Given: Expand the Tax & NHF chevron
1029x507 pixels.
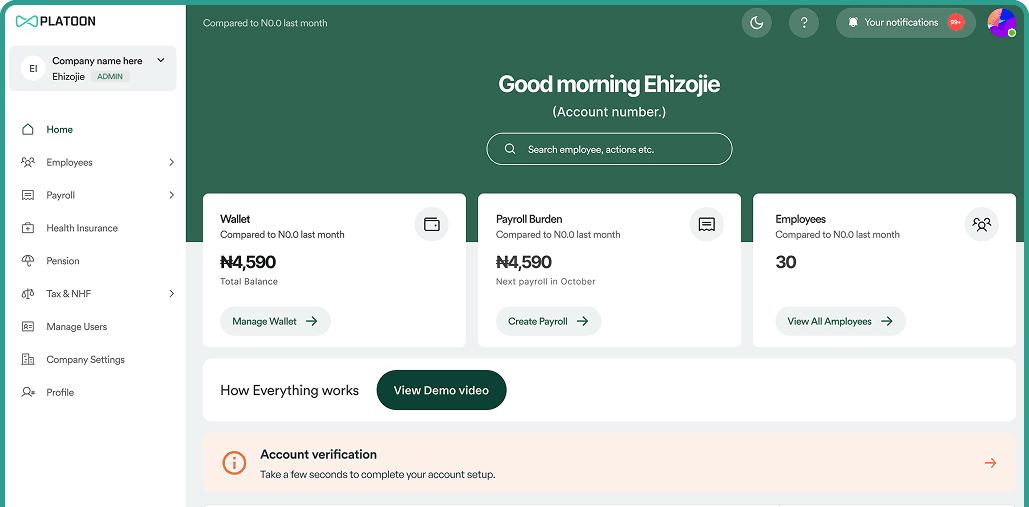Looking at the screenshot, I should pyautogui.click(x=171, y=294).
